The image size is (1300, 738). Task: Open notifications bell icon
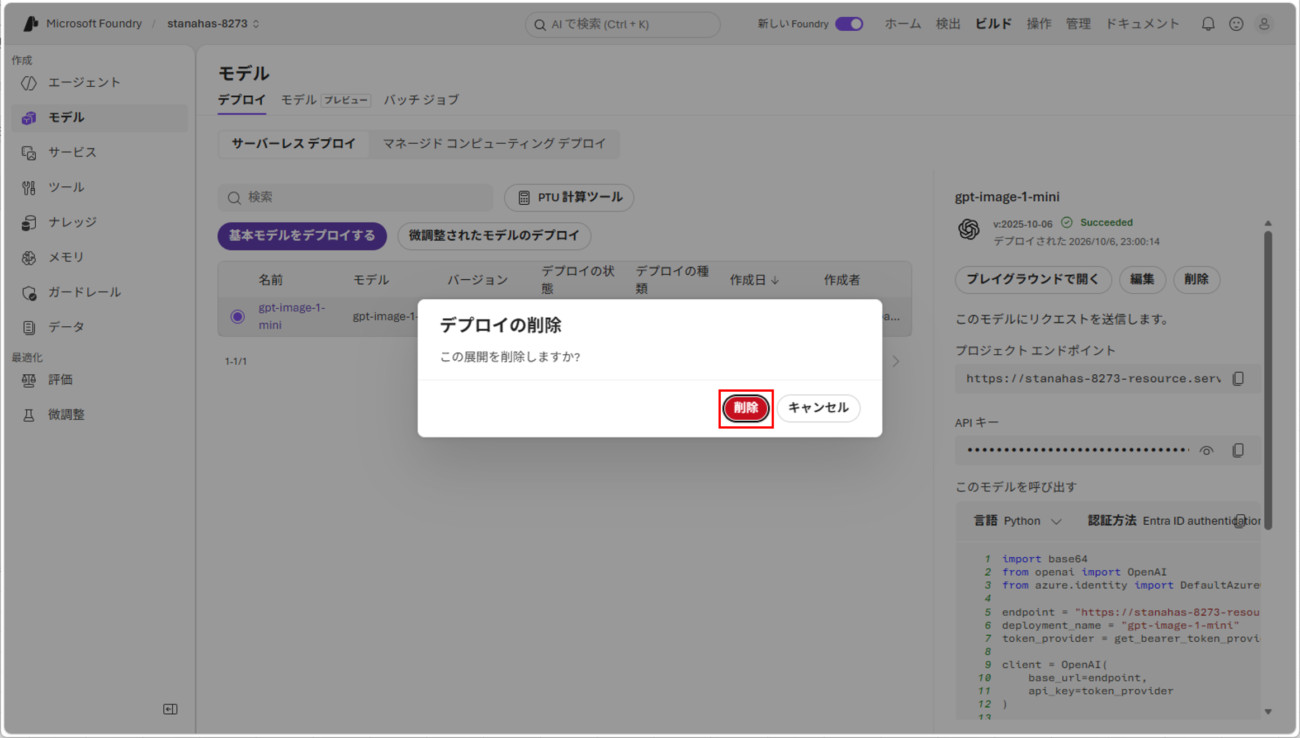point(1208,24)
